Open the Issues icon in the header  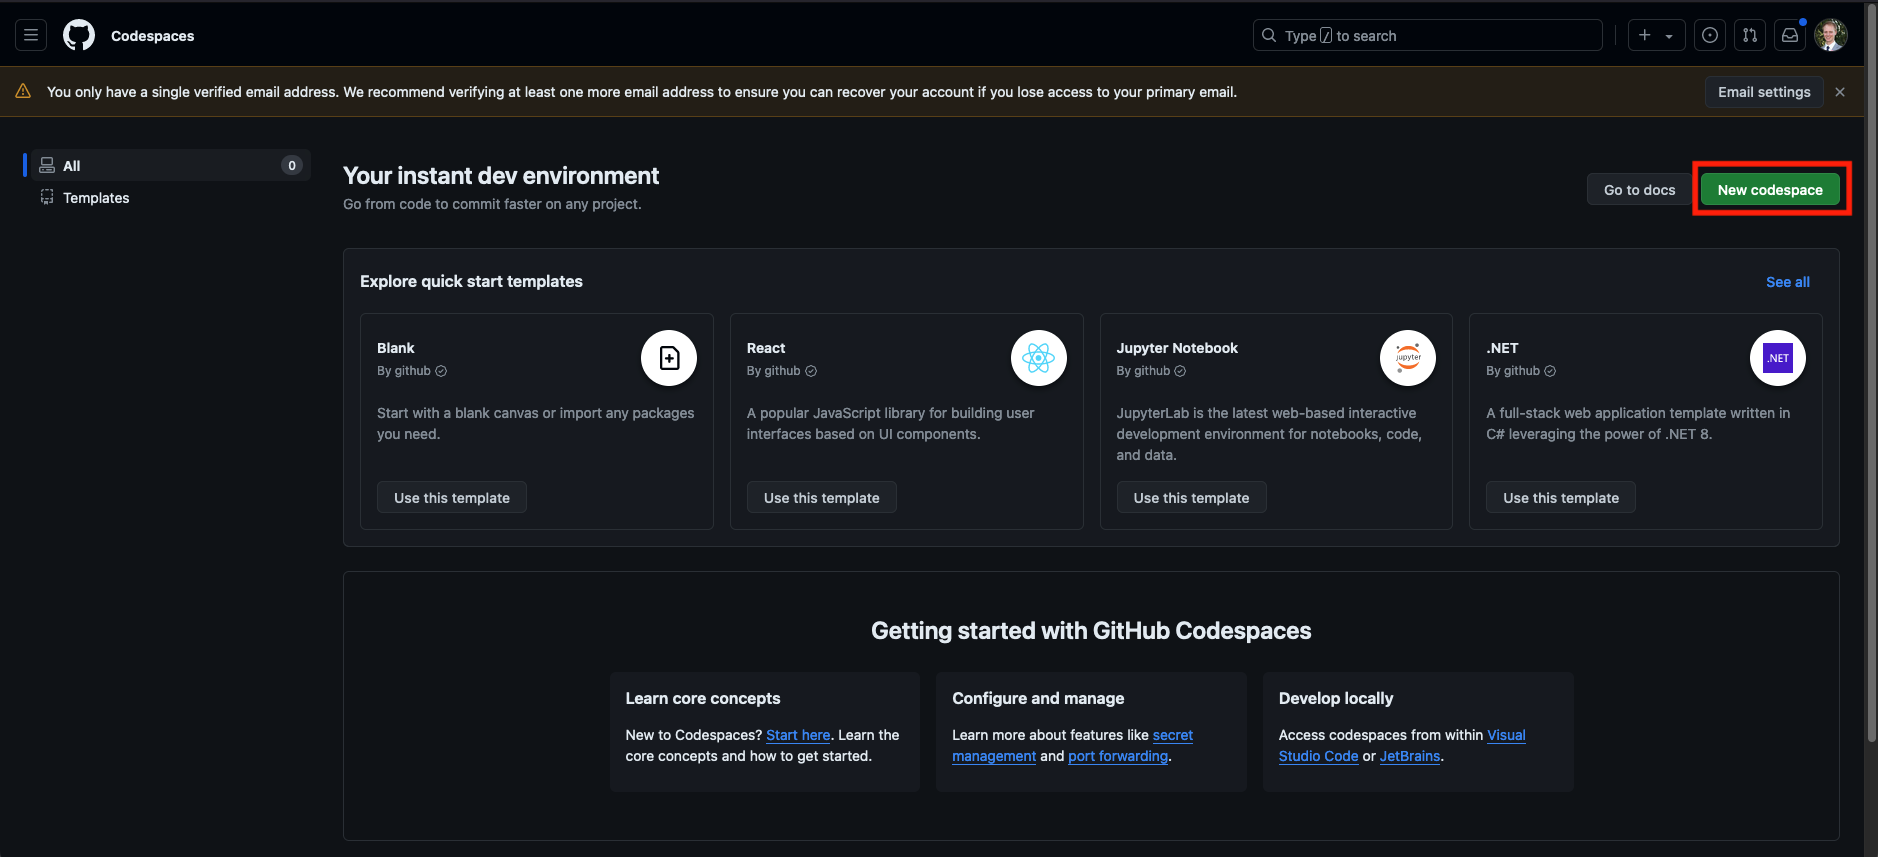click(1710, 35)
